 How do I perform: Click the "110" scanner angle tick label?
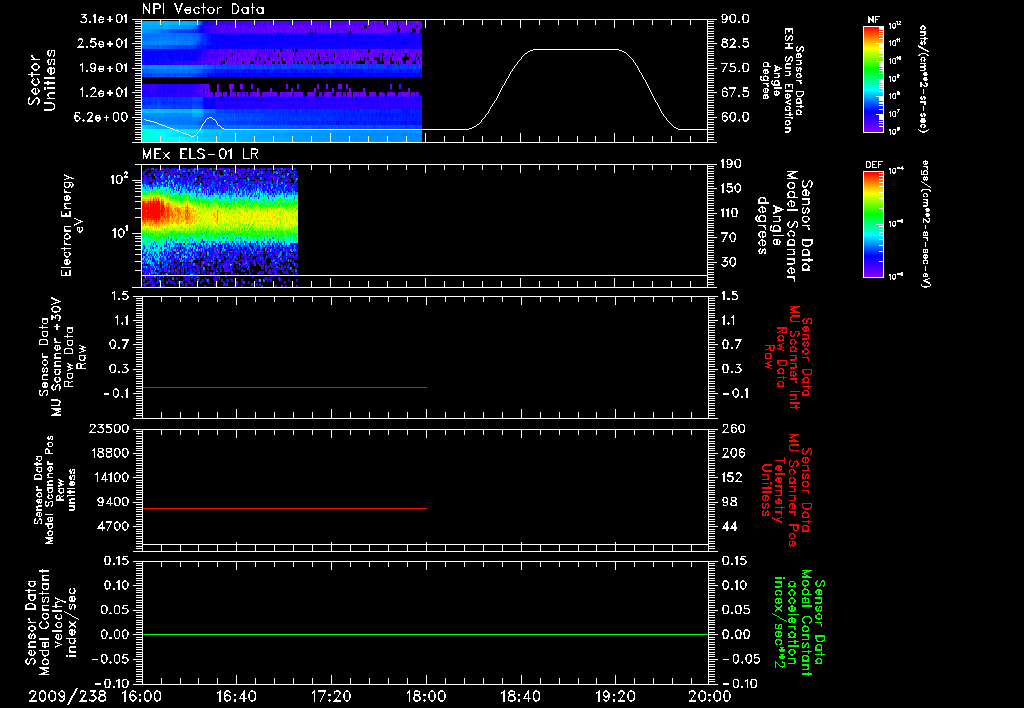pyautogui.click(x=731, y=213)
